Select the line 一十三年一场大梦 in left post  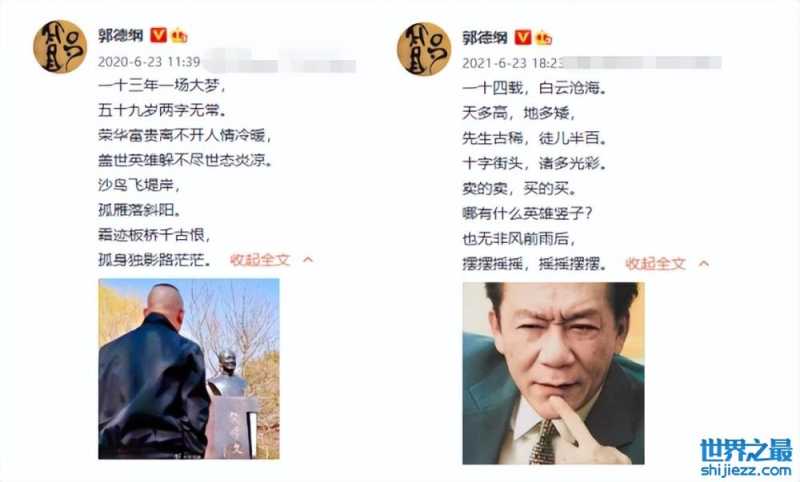tap(162, 85)
